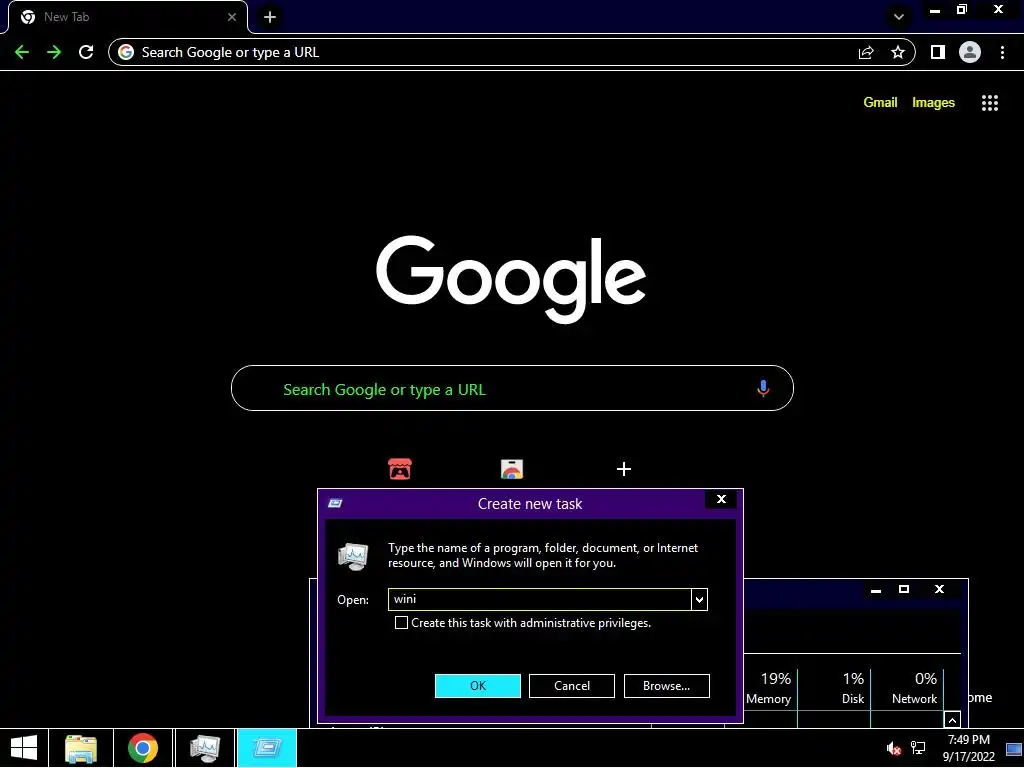Screen dimensions: 1024x768
Task: Minimize the Task Manager window
Action: [x=876, y=590]
